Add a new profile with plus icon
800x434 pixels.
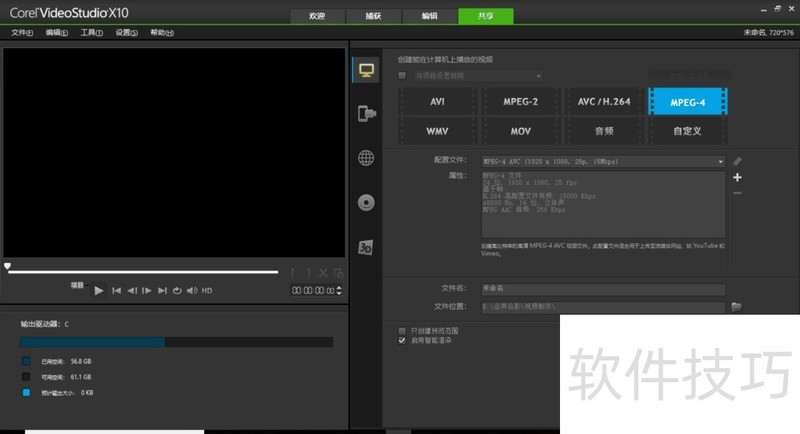coord(737,177)
